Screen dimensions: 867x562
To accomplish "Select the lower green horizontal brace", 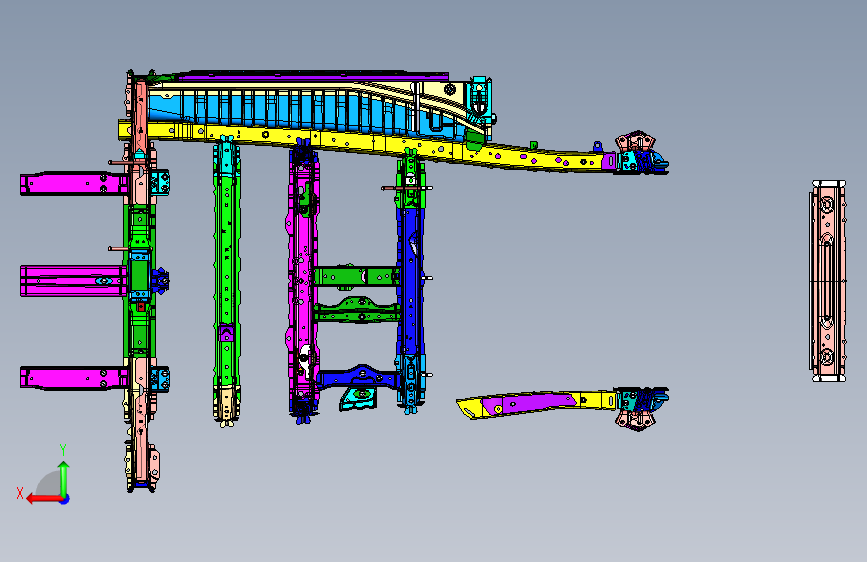I will [357, 311].
